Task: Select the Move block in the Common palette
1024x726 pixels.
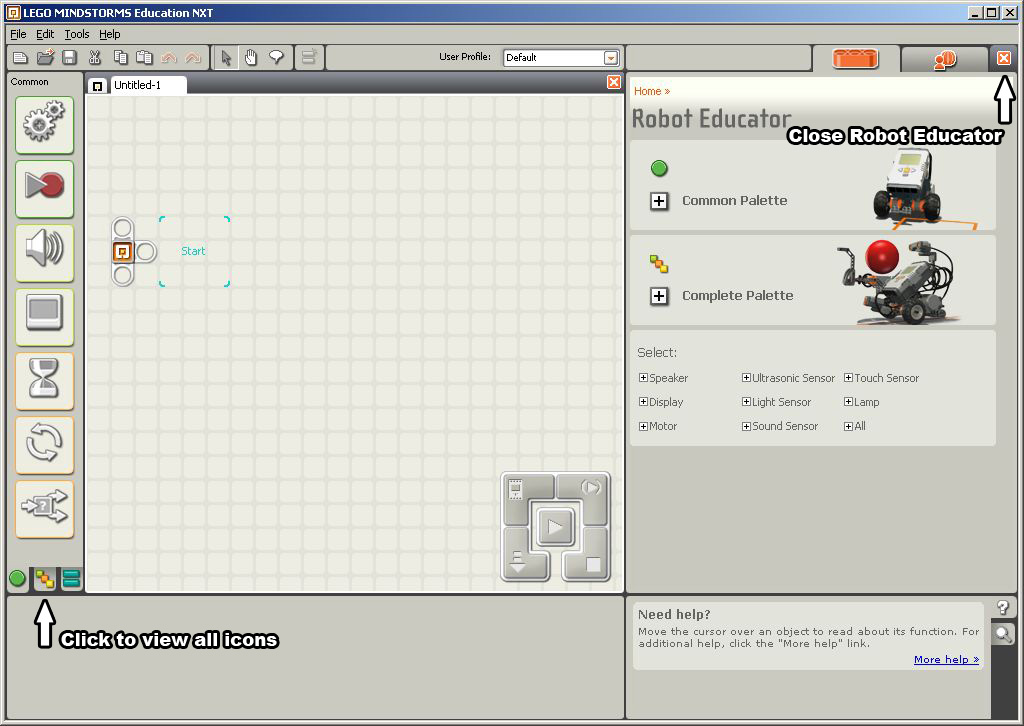Action: [x=44, y=125]
